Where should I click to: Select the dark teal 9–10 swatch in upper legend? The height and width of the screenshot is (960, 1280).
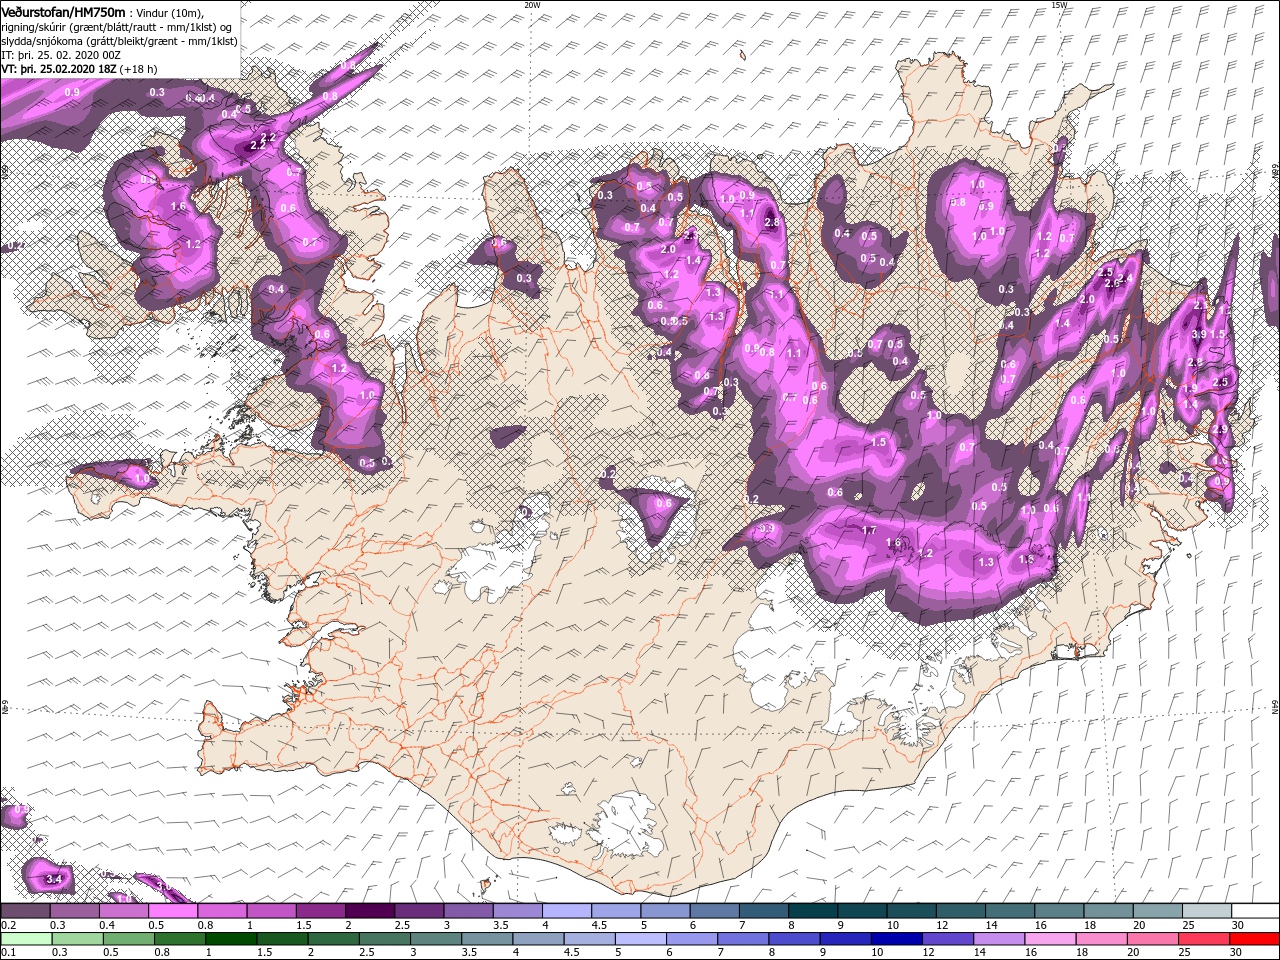862,911
